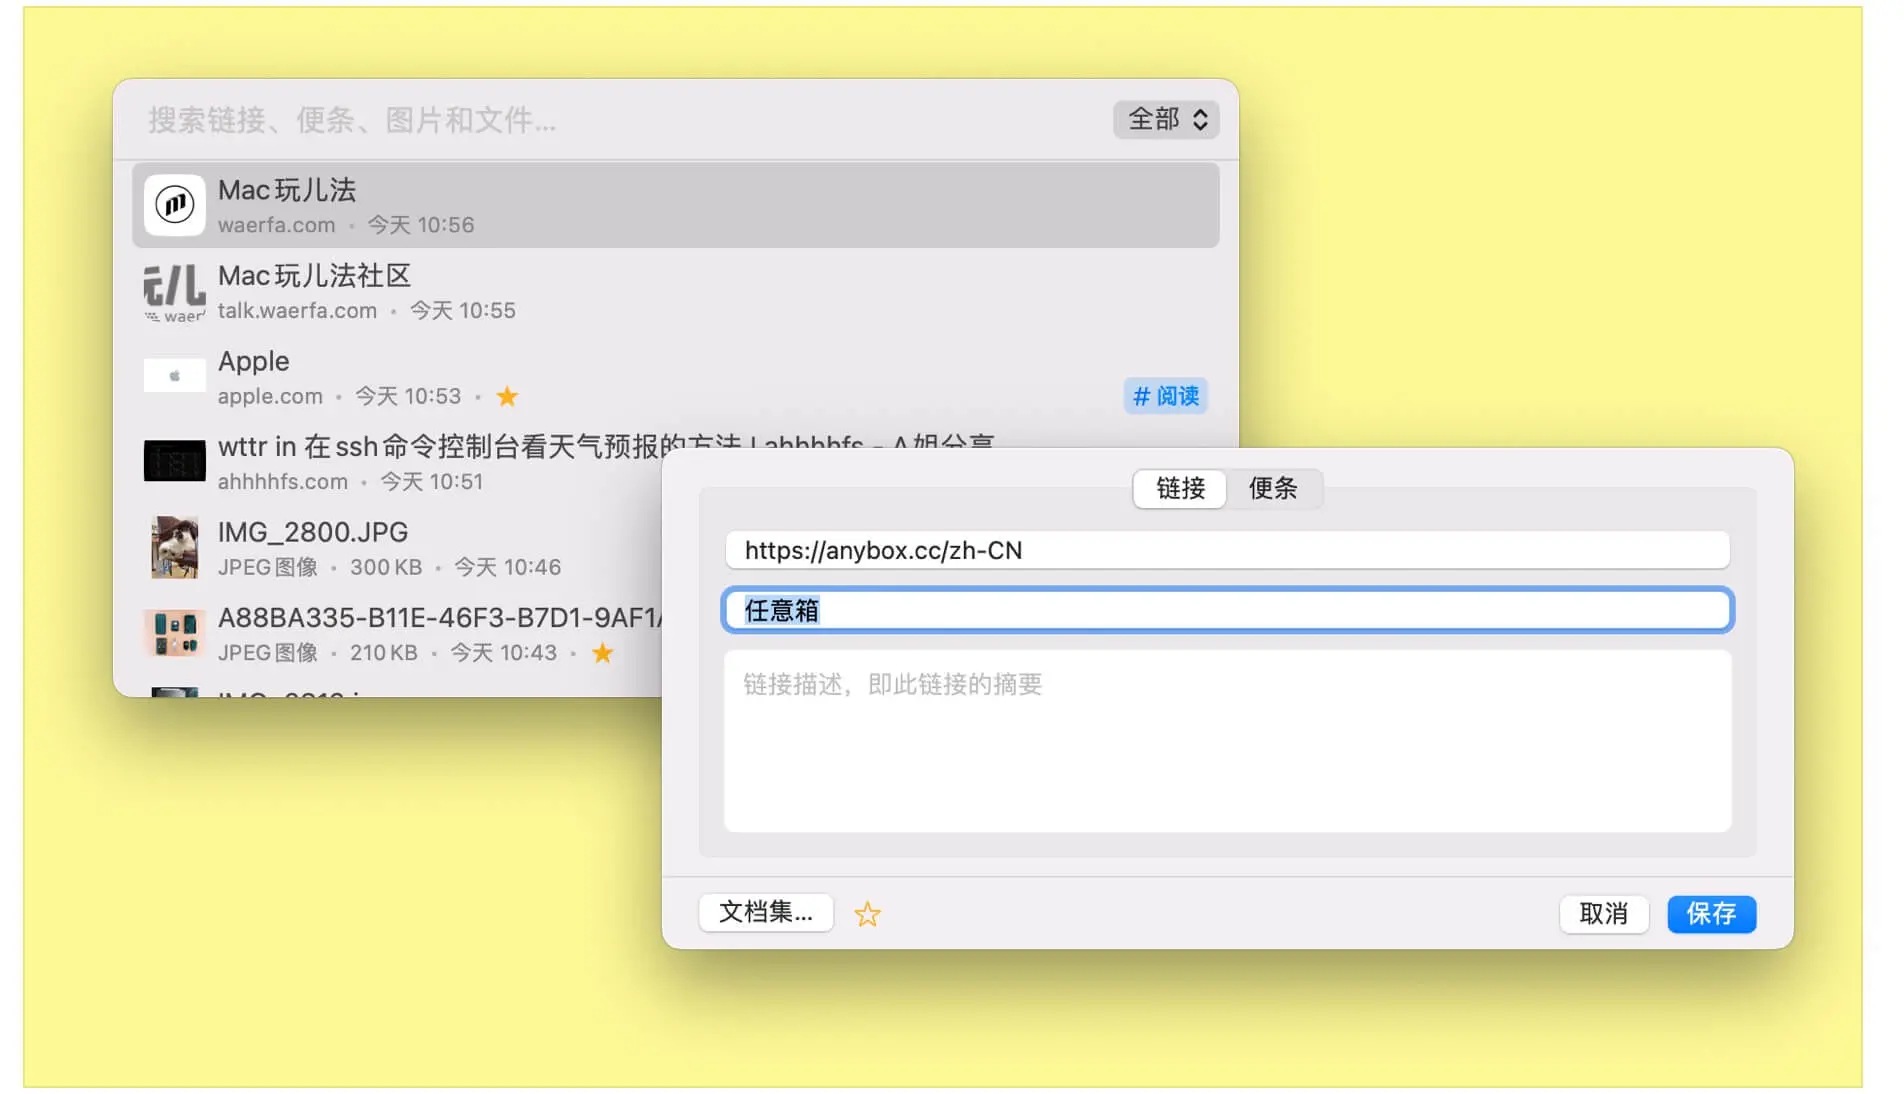Open the IMG_2800.JPG image thumbnail
Image resolution: width=1904 pixels, height=1094 pixels.
[174, 547]
